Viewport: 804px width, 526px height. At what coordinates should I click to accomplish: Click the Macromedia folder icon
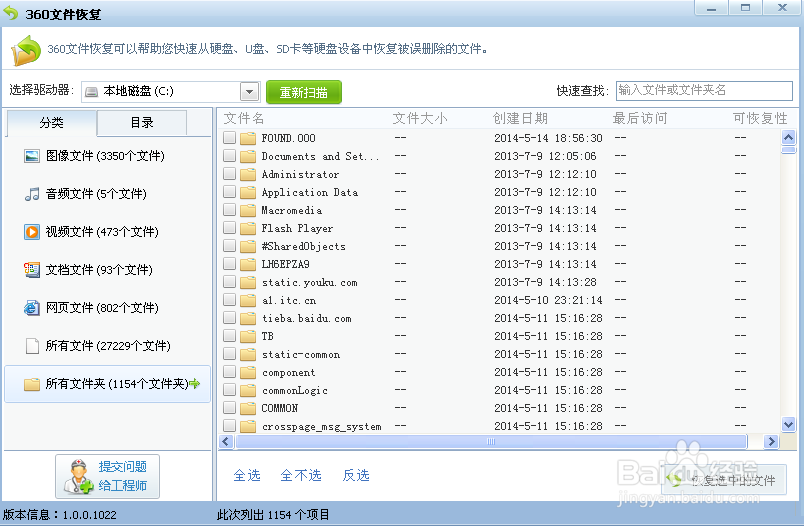248,210
